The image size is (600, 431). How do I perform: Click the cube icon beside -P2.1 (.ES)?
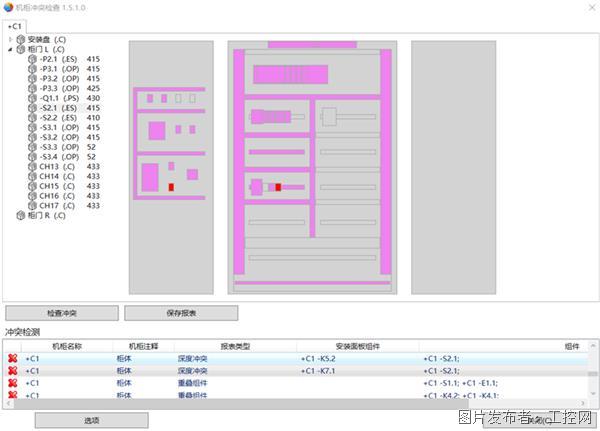(33, 59)
